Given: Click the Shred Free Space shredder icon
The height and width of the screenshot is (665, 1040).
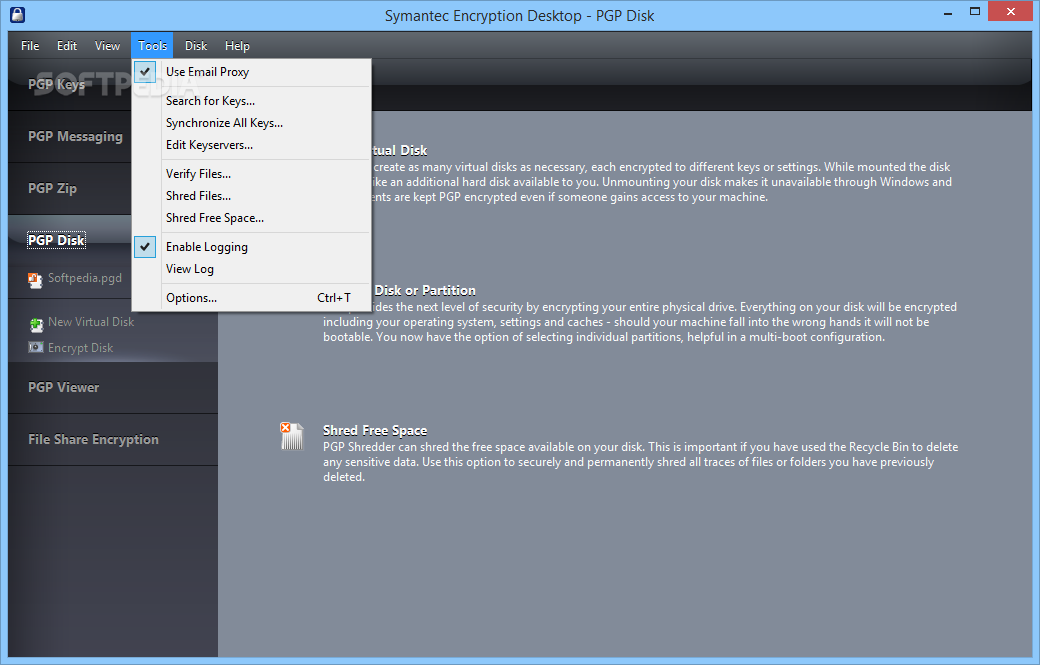Looking at the screenshot, I should point(291,436).
